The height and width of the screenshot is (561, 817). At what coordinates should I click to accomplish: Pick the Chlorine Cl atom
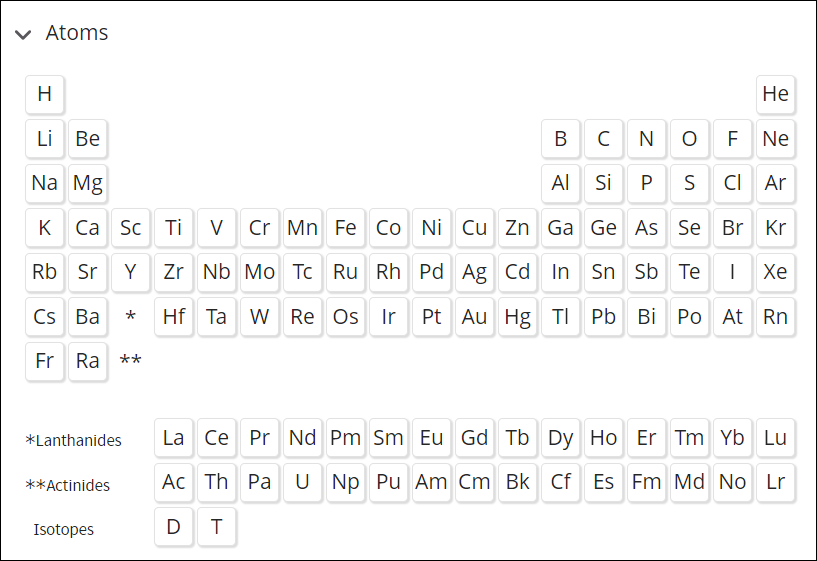(x=733, y=183)
